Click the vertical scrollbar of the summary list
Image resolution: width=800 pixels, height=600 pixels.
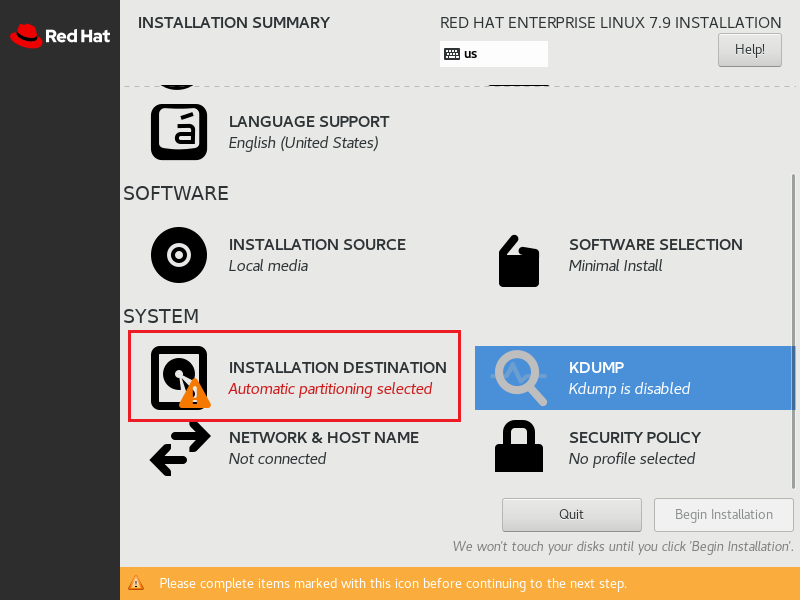793,332
